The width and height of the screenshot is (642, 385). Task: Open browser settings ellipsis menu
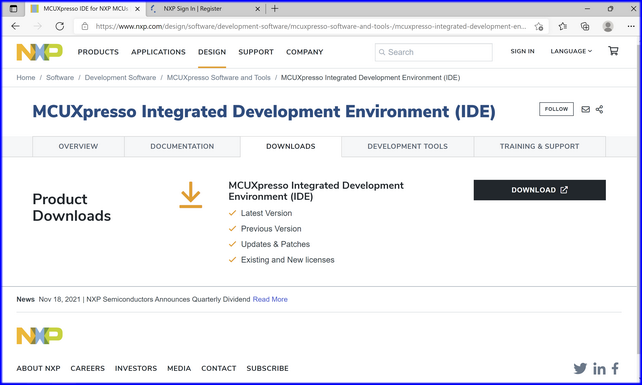(631, 26)
